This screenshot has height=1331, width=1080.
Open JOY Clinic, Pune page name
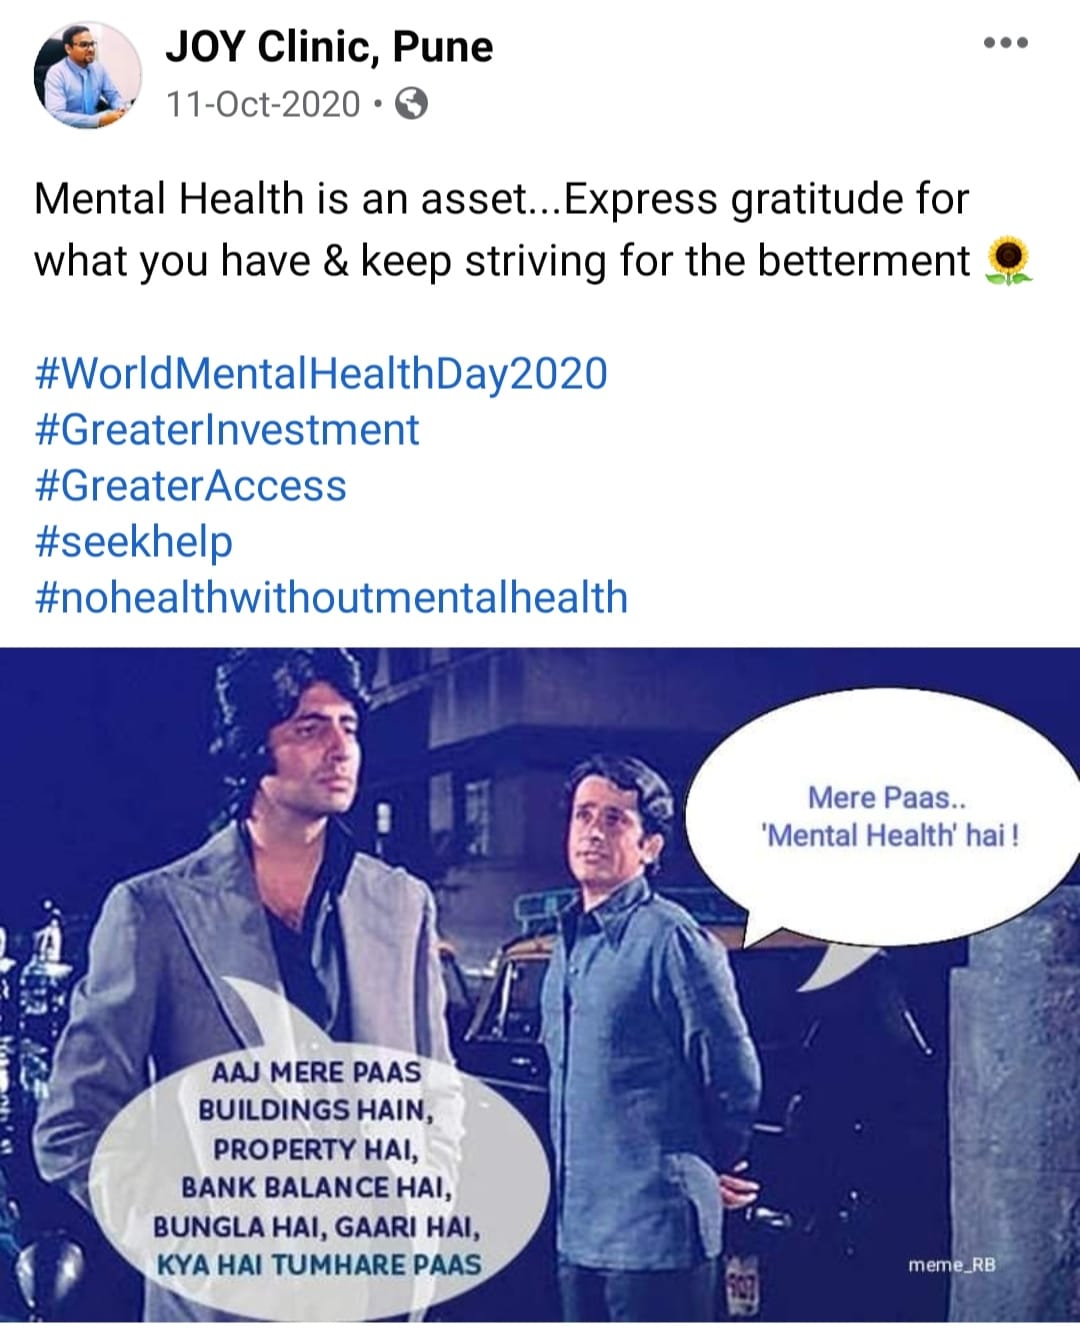pos(329,47)
